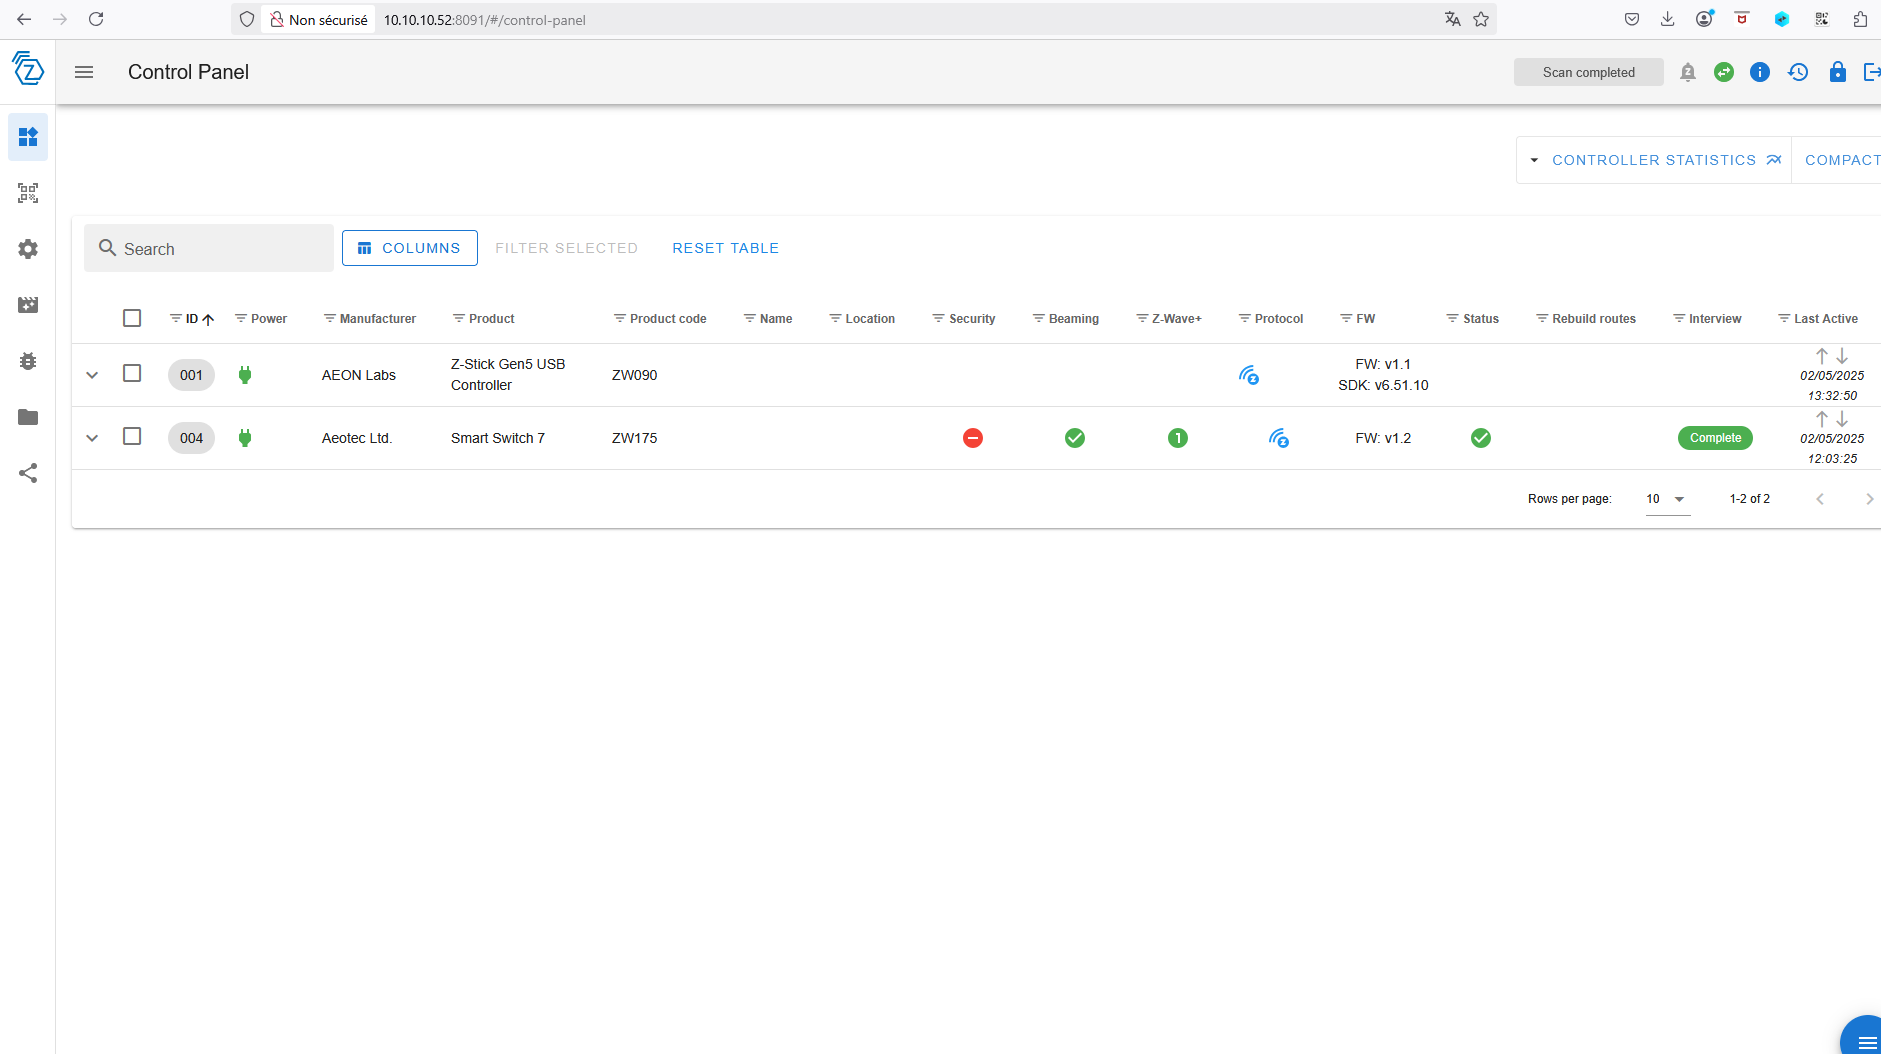Click the Z-Wave JS UI logo
1881x1054 pixels.
[28, 68]
